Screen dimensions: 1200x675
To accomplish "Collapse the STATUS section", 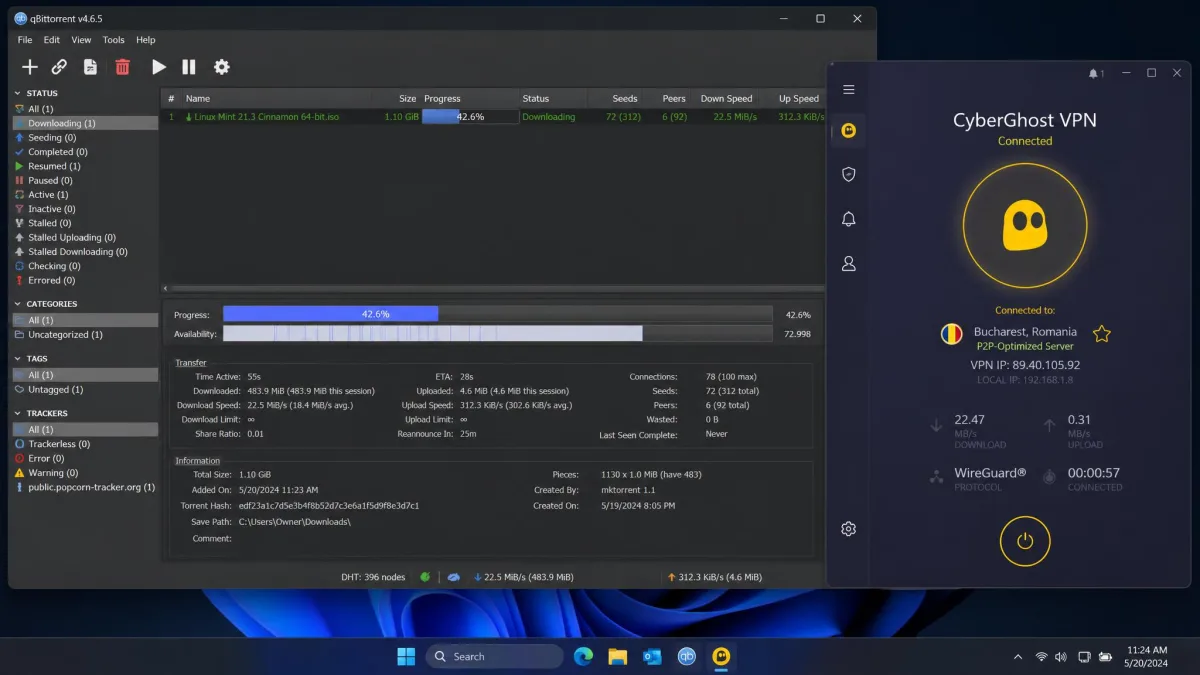I will pos(17,94).
